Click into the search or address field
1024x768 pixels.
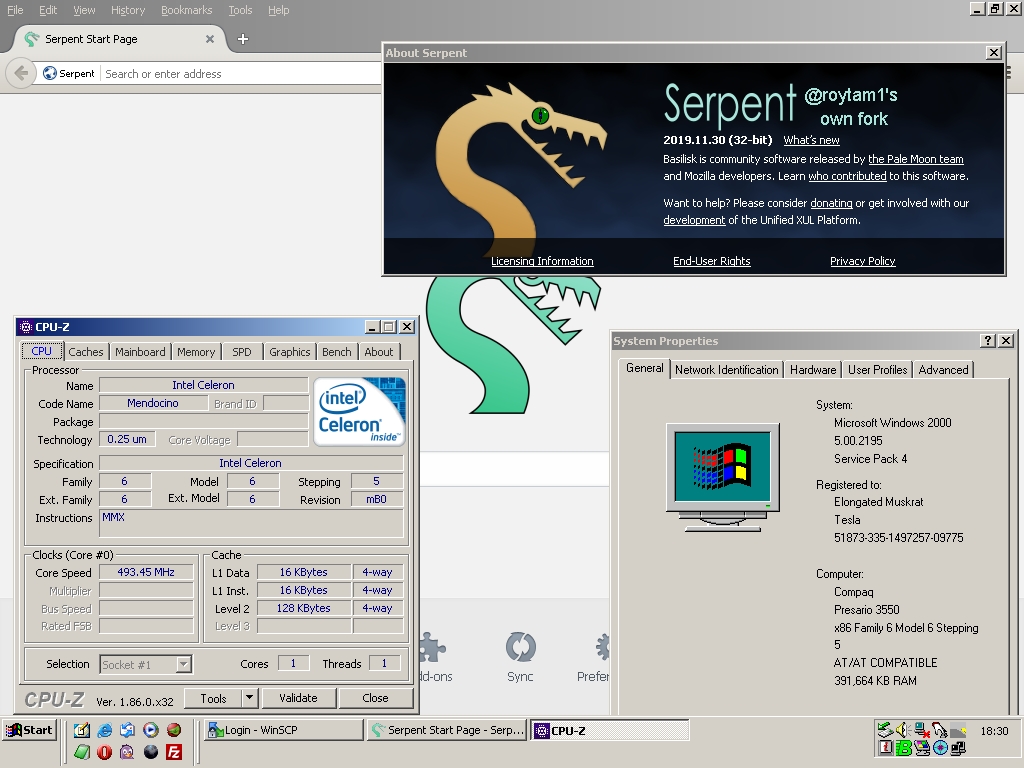coord(240,74)
